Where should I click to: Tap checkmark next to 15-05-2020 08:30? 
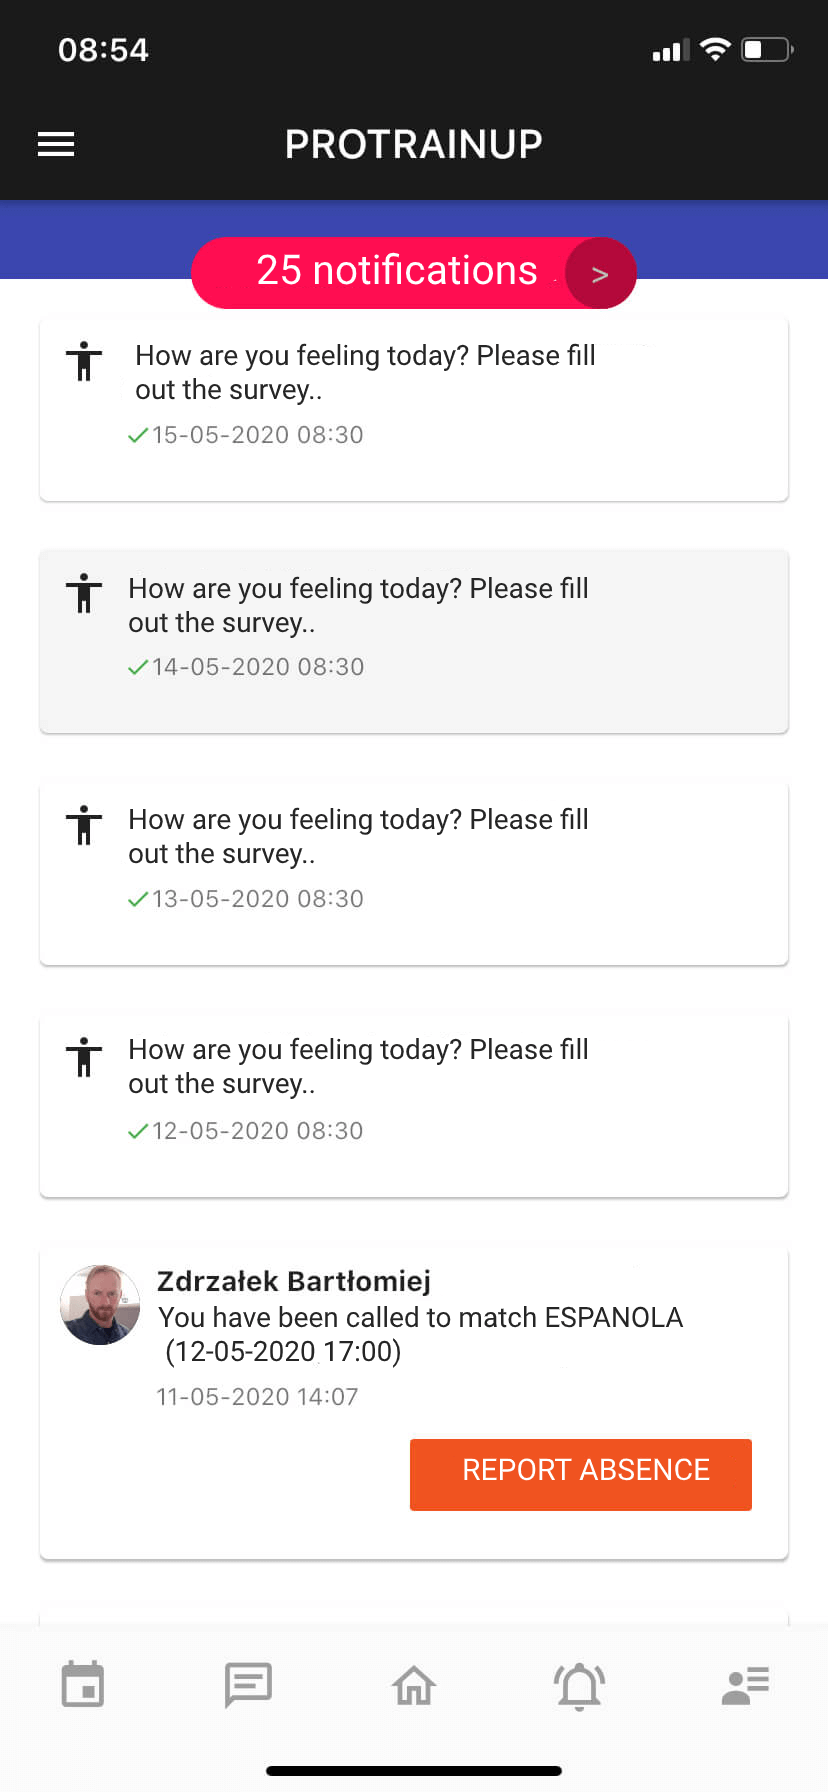point(138,435)
